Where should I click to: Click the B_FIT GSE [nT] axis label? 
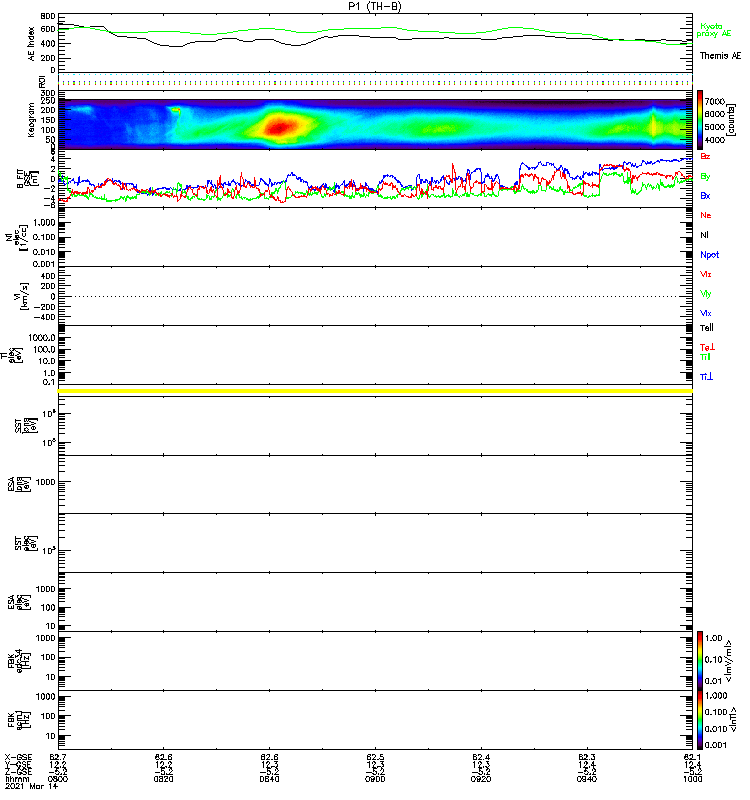point(28,179)
